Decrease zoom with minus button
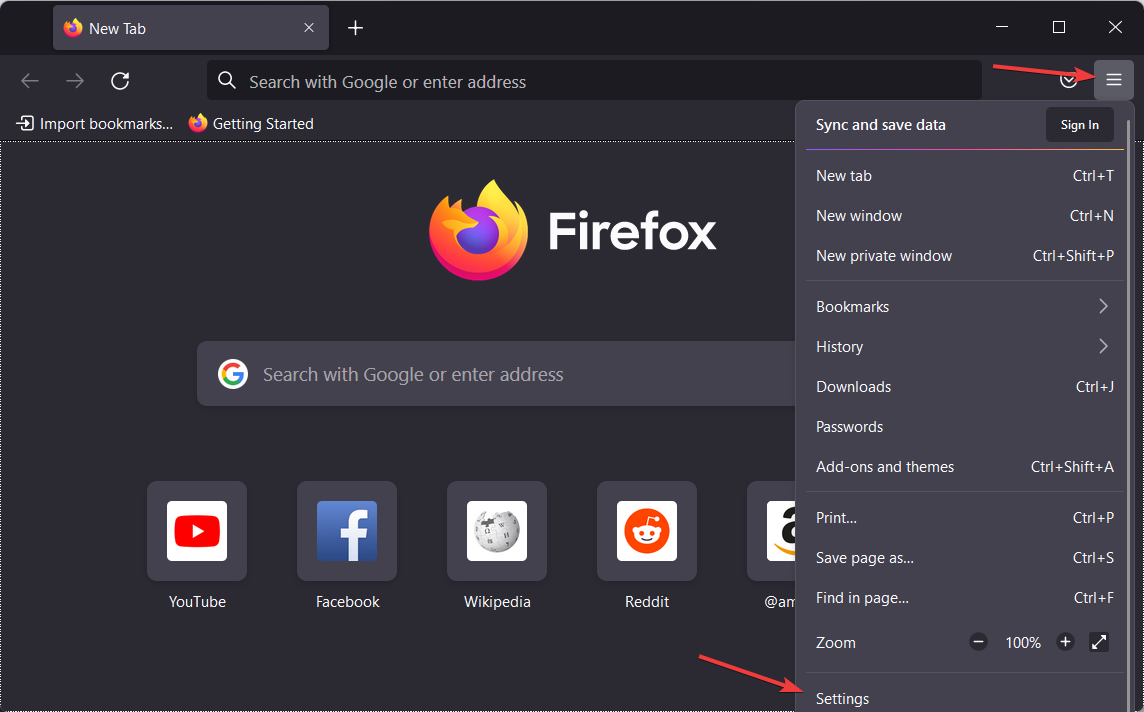 click(978, 642)
